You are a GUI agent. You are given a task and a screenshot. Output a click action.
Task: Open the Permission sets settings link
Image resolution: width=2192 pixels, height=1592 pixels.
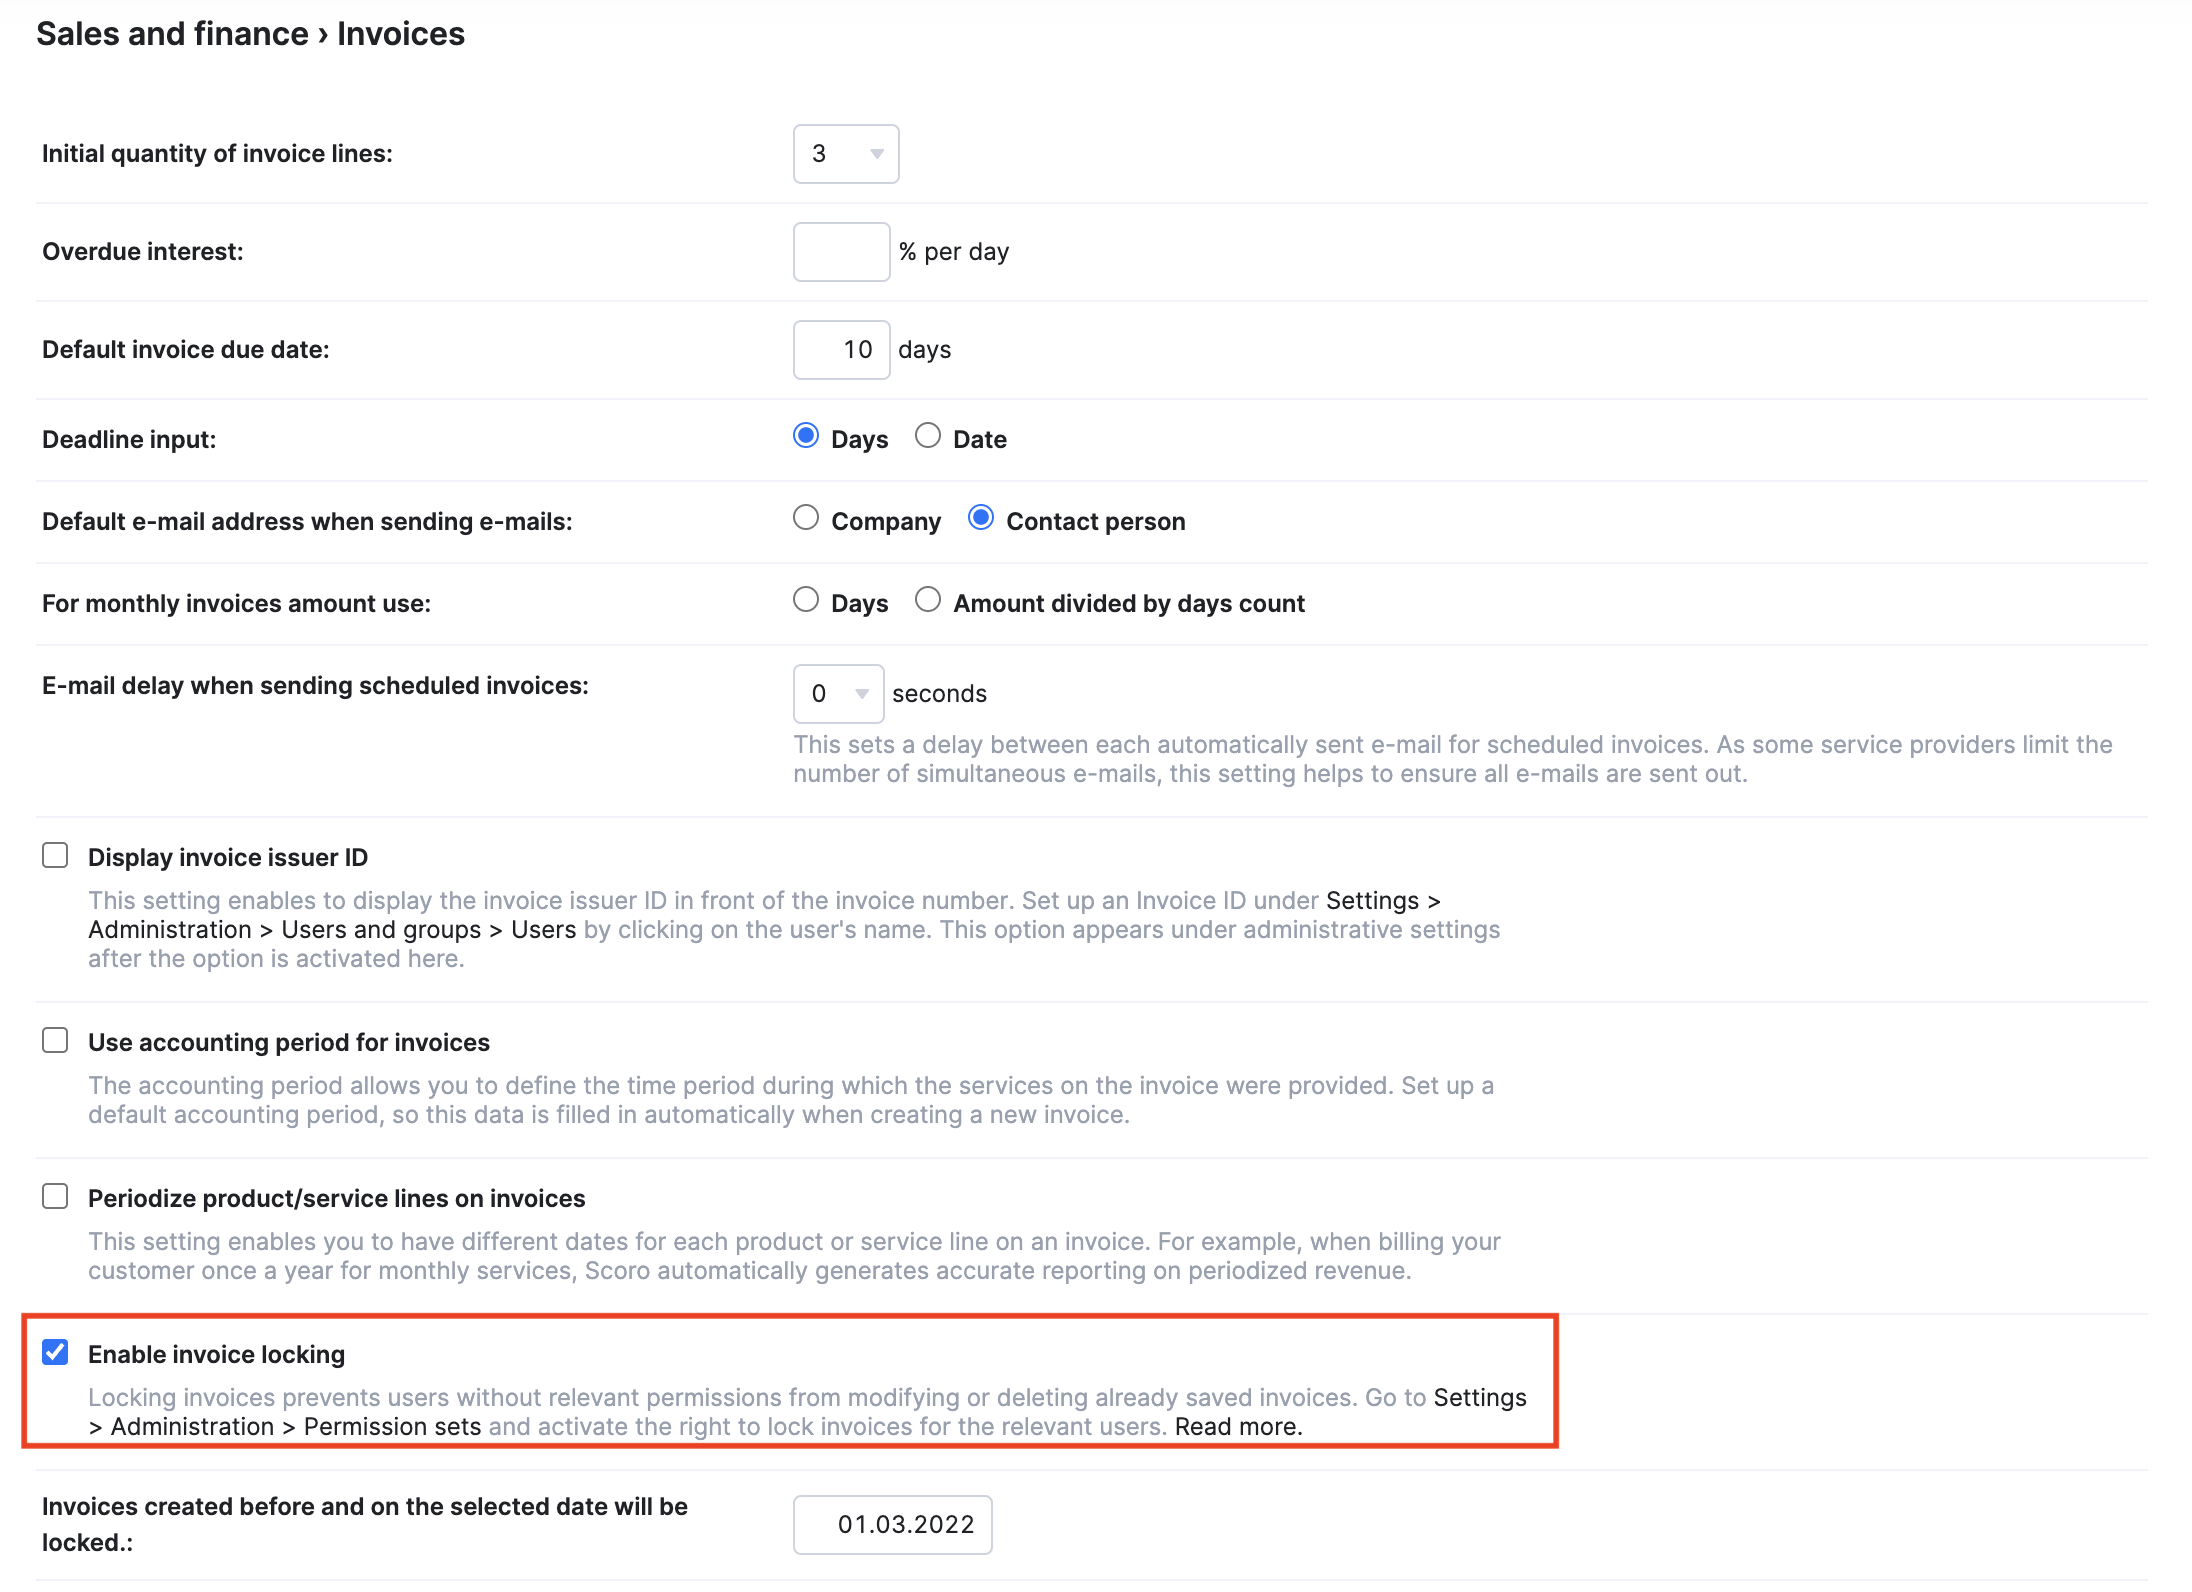(x=392, y=1427)
